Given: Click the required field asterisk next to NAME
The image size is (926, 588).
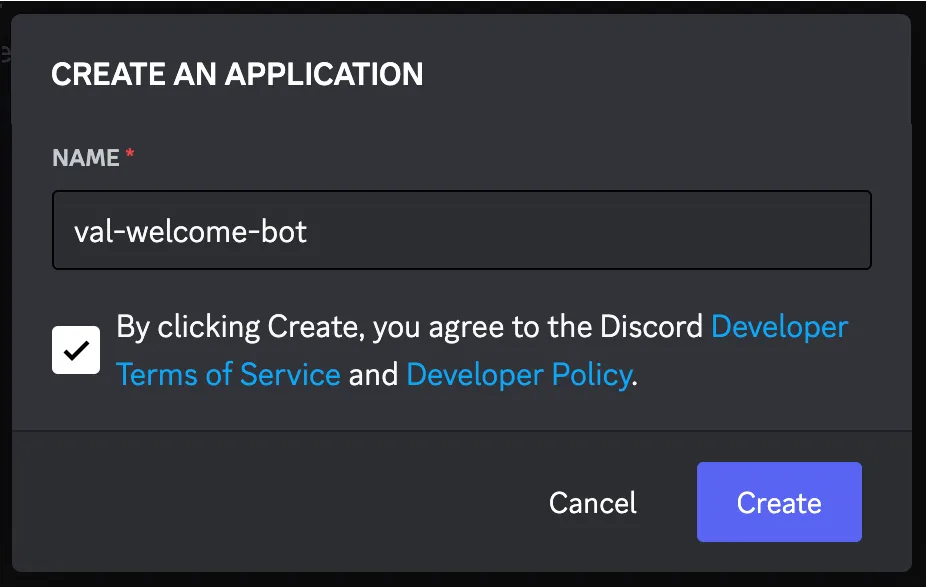Looking at the screenshot, I should coord(129,153).
